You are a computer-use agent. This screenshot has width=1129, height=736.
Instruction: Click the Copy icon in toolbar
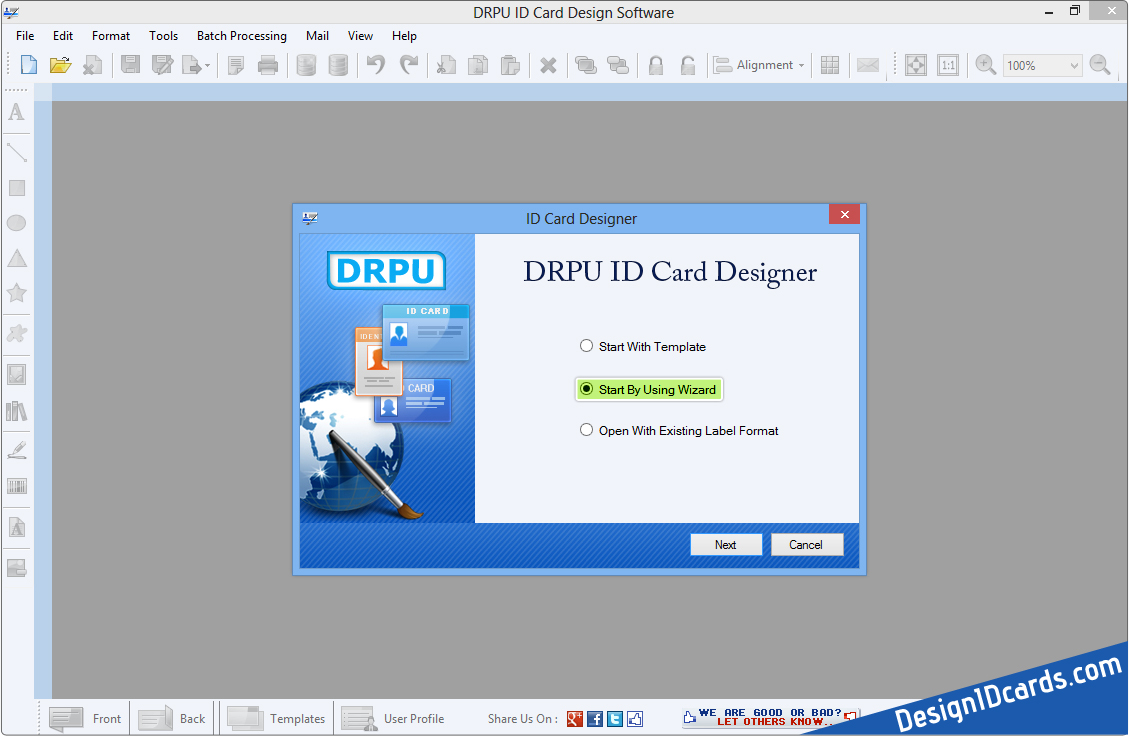point(477,65)
